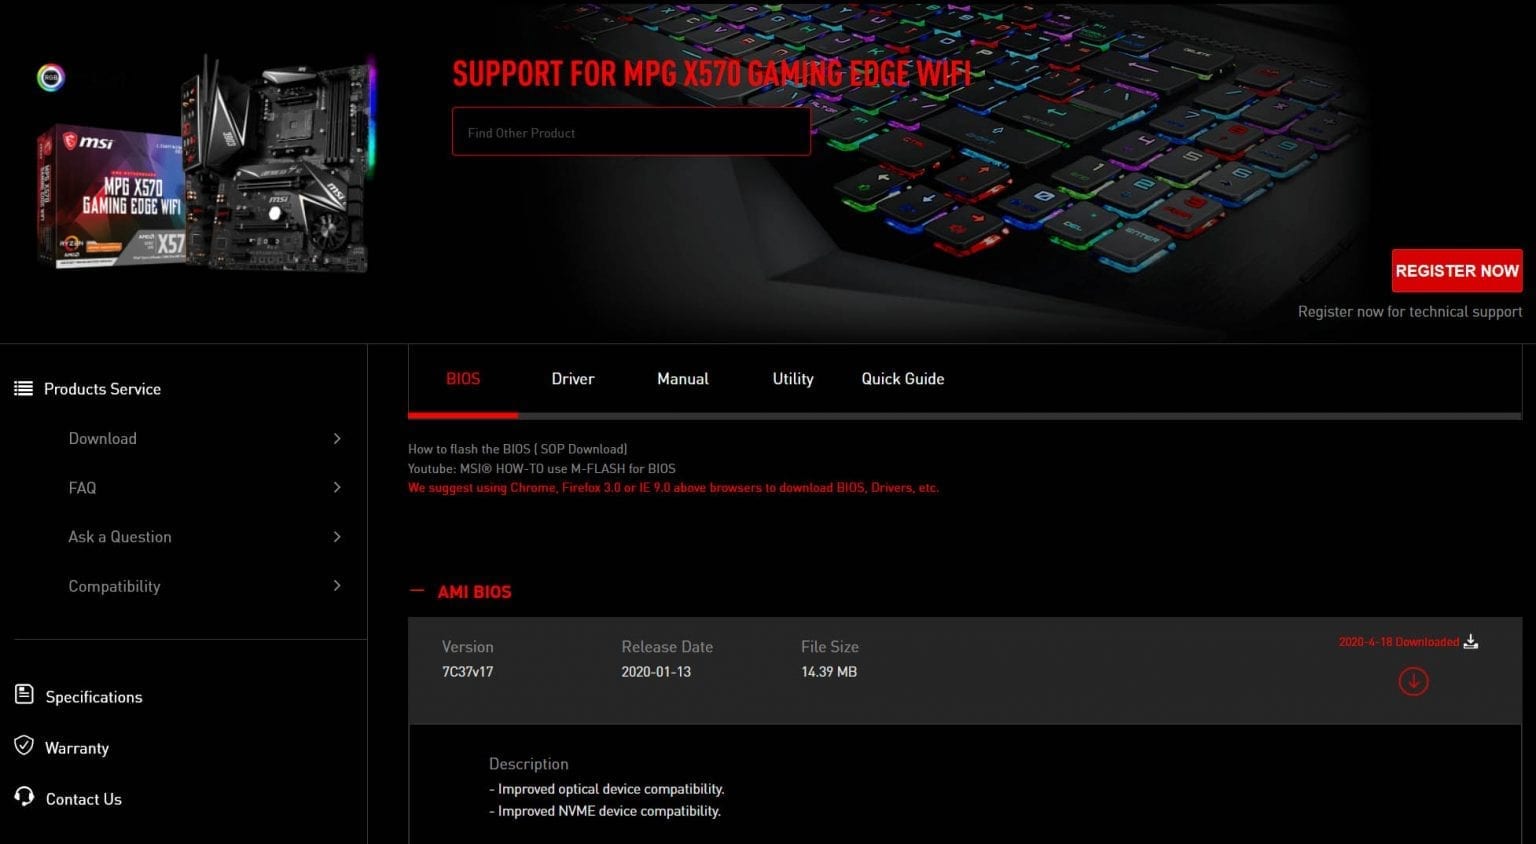Collapse the AMI BIOS section minus sign
This screenshot has height=844, width=1536.
click(417, 591)
